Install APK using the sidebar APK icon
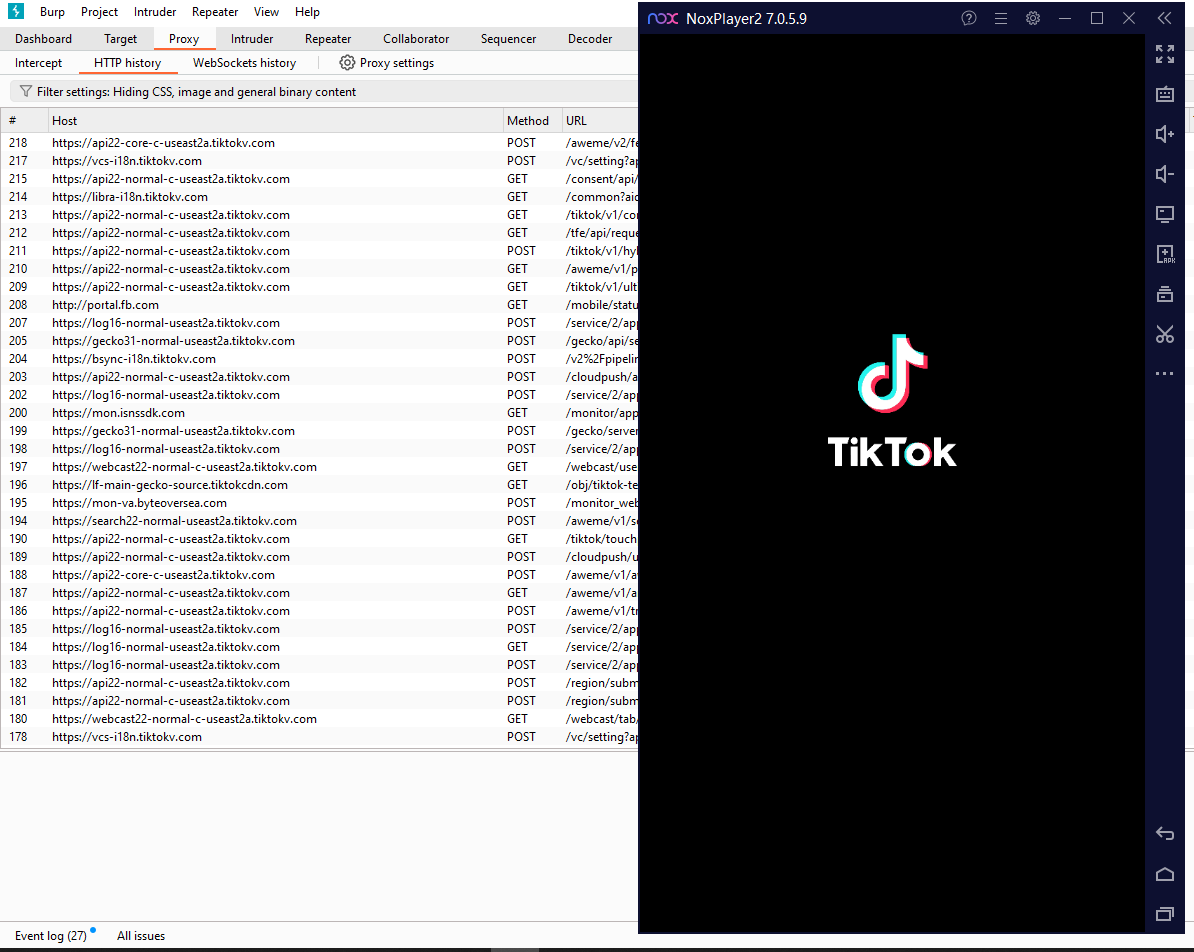This screenshot has width=1194, height=952. pyautogui.click(x=1165, y=254)
